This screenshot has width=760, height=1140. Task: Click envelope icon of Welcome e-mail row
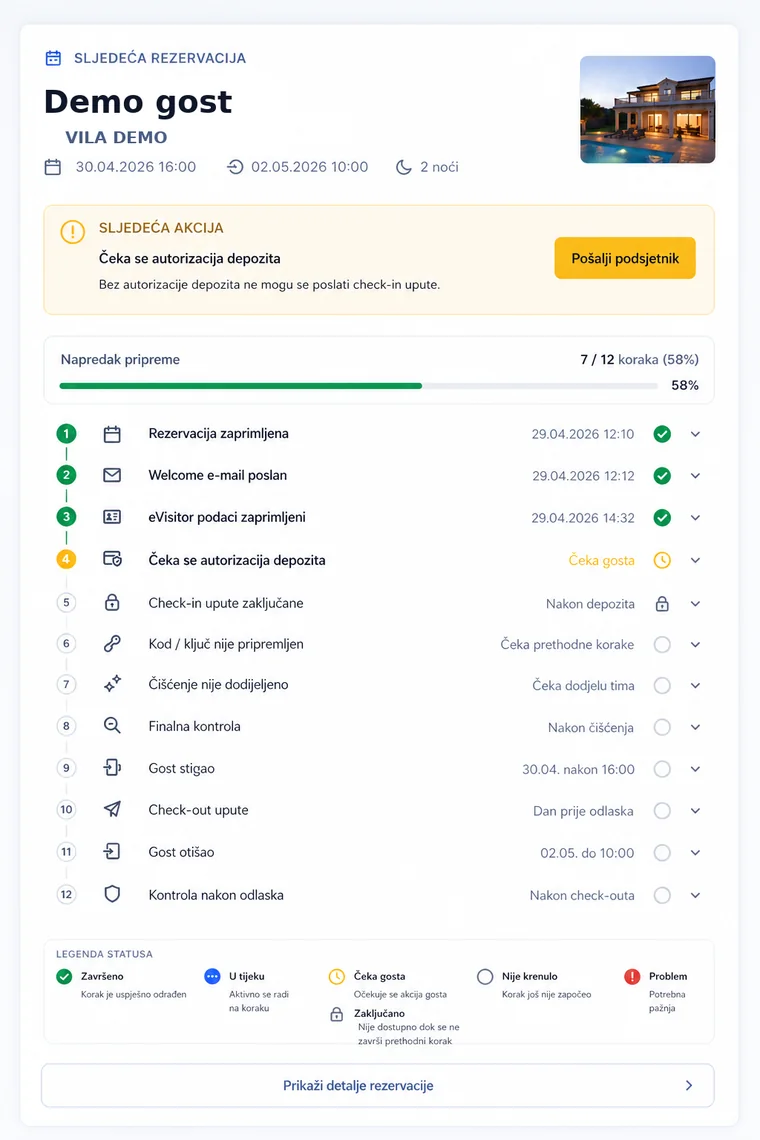(112, 475)
